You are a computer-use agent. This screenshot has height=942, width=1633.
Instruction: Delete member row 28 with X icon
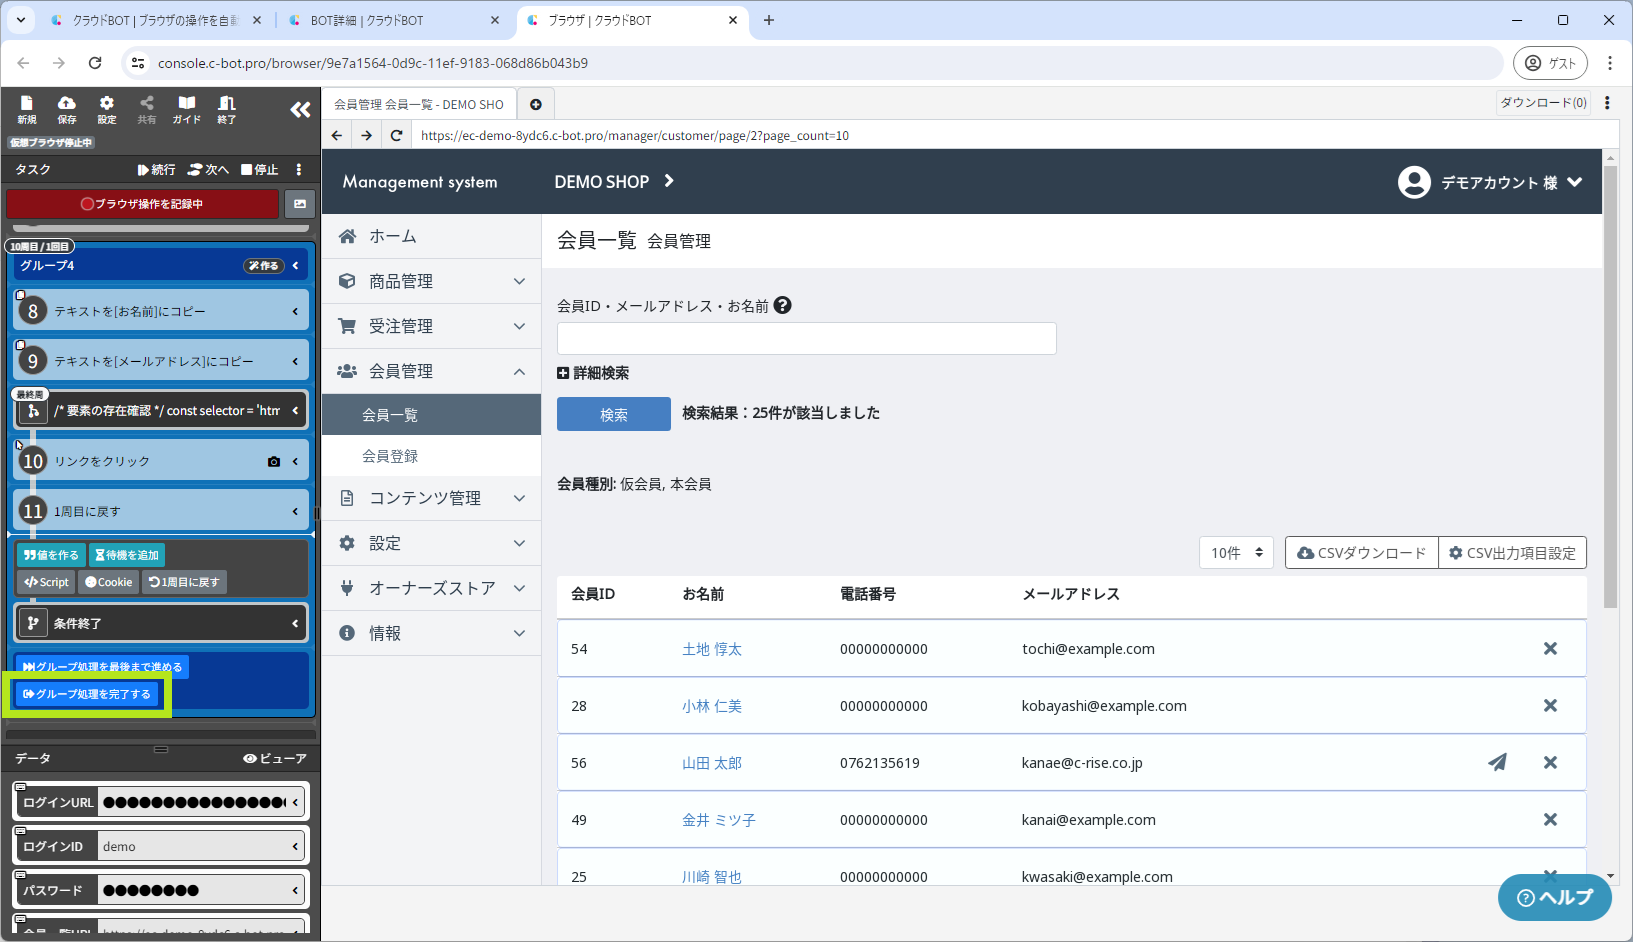click(x=1550, y=705)
